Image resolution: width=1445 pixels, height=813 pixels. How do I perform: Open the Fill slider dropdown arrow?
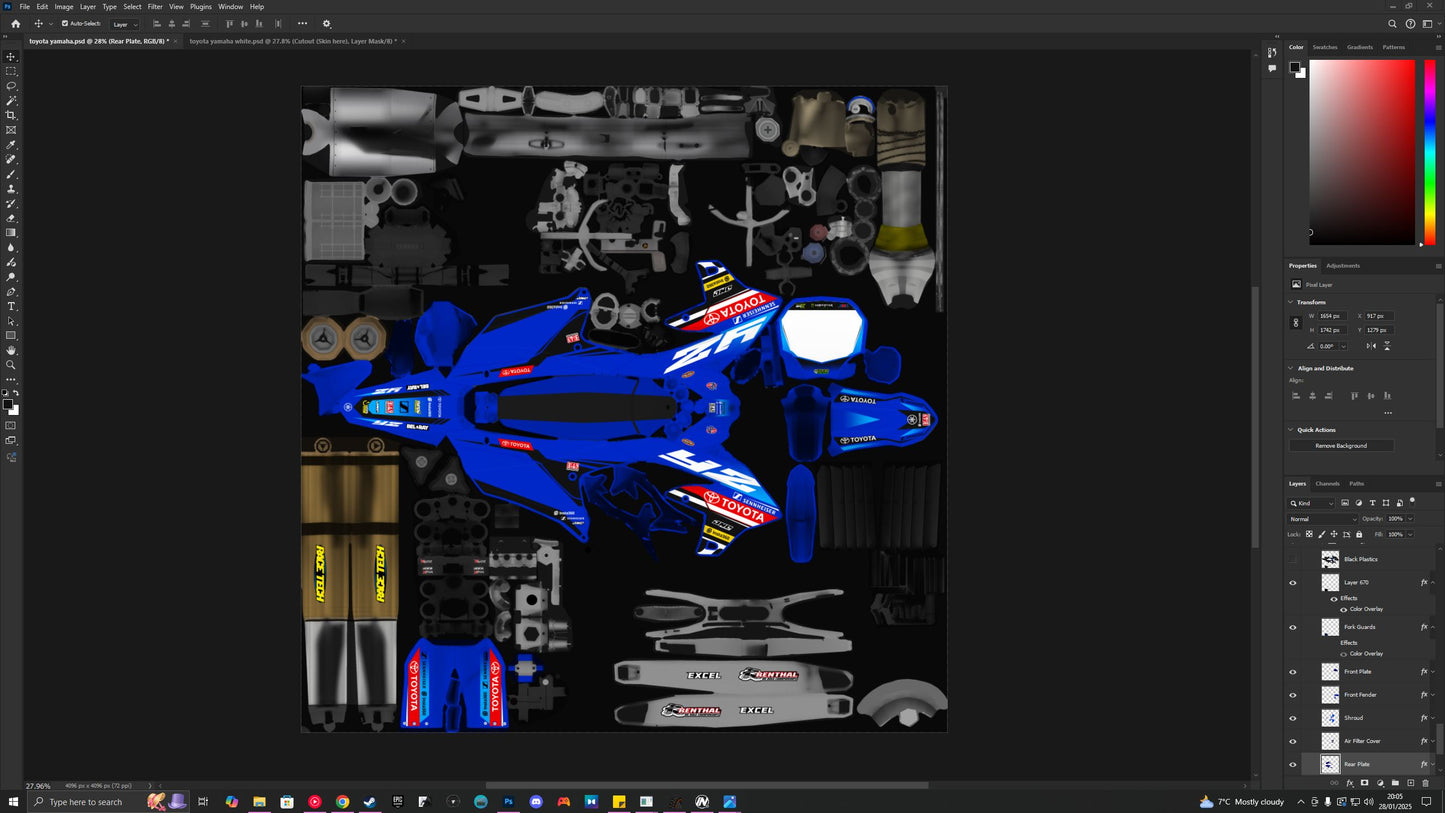(1410, 534)
